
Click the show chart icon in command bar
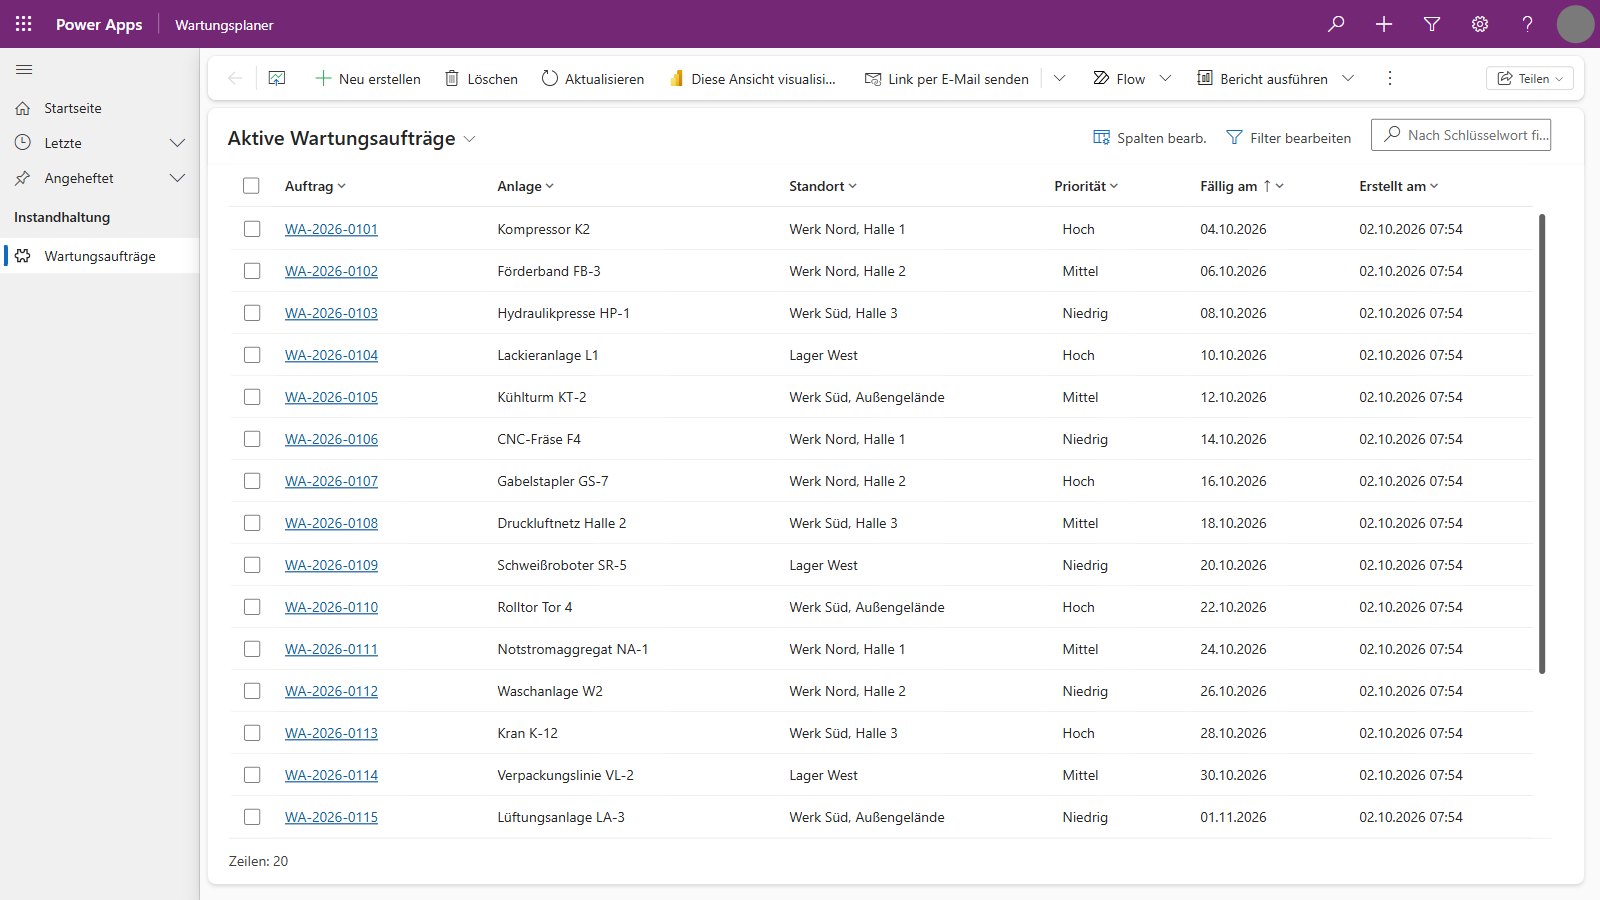coord(277,78)
